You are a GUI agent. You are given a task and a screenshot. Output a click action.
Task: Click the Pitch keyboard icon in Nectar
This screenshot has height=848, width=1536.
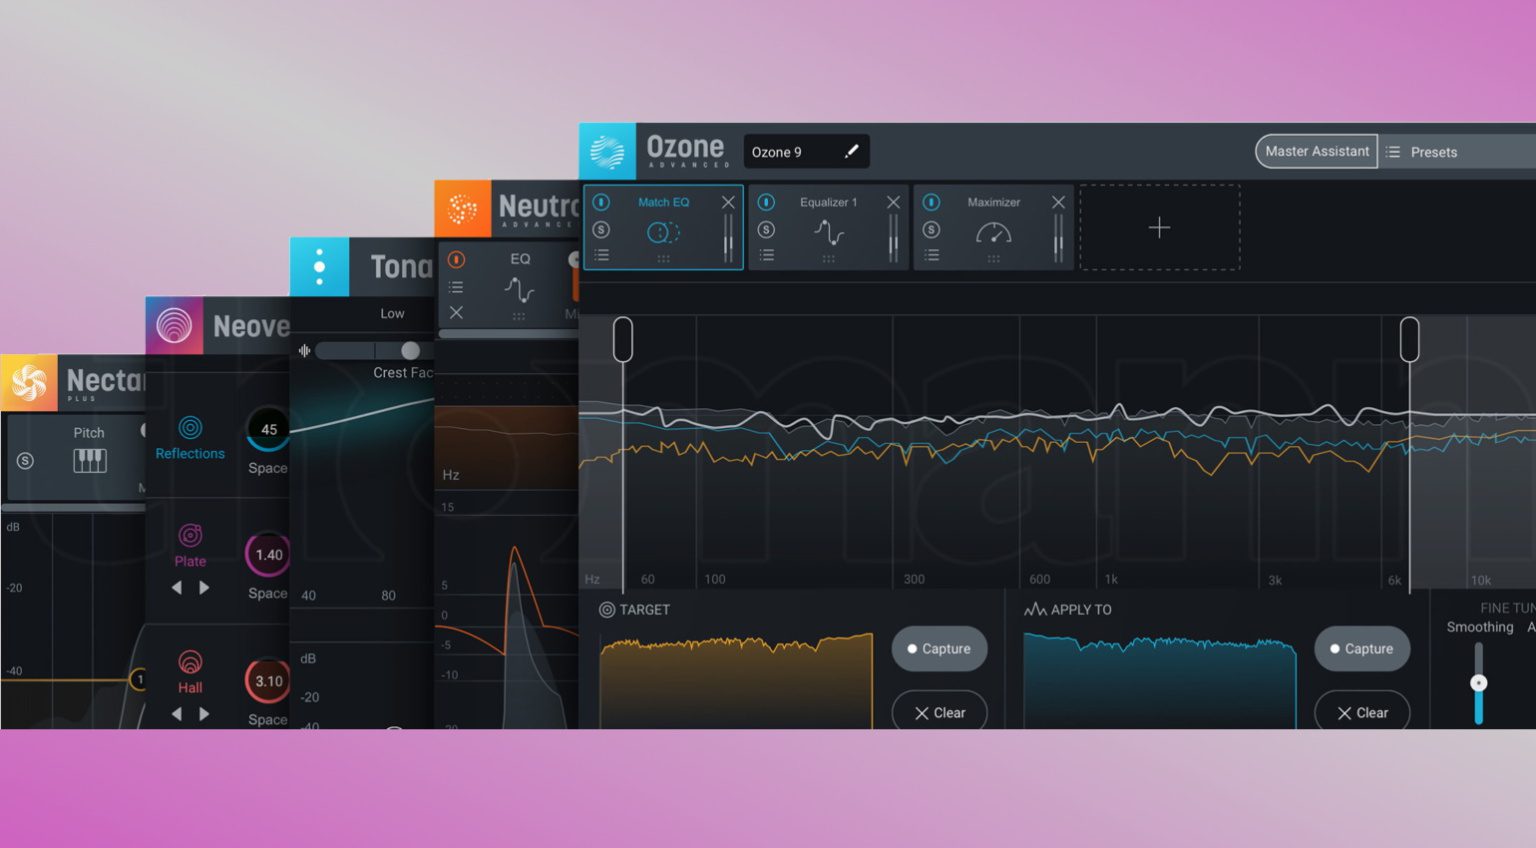[89, 460]
